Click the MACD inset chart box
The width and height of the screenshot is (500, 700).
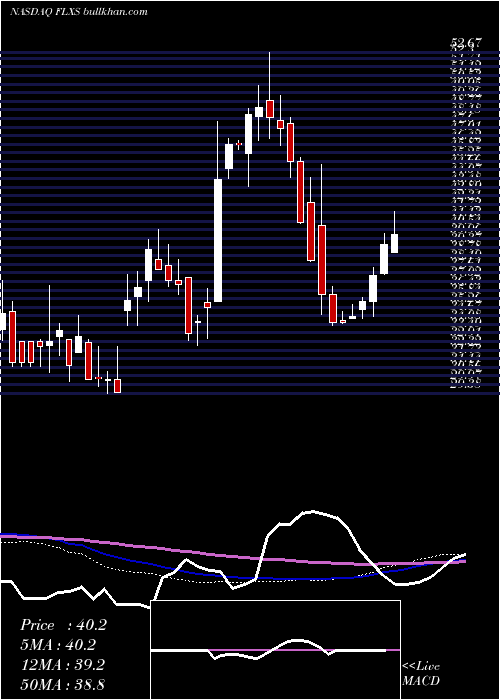pos(275,650)
